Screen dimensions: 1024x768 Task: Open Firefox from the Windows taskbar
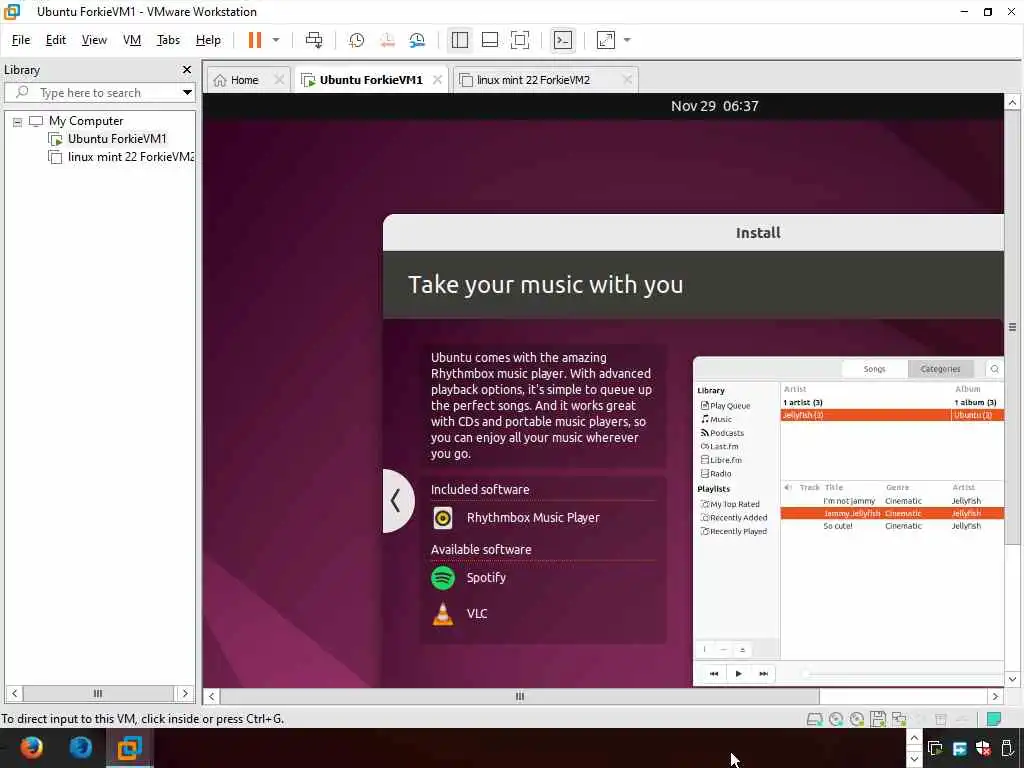coord(30,748)
